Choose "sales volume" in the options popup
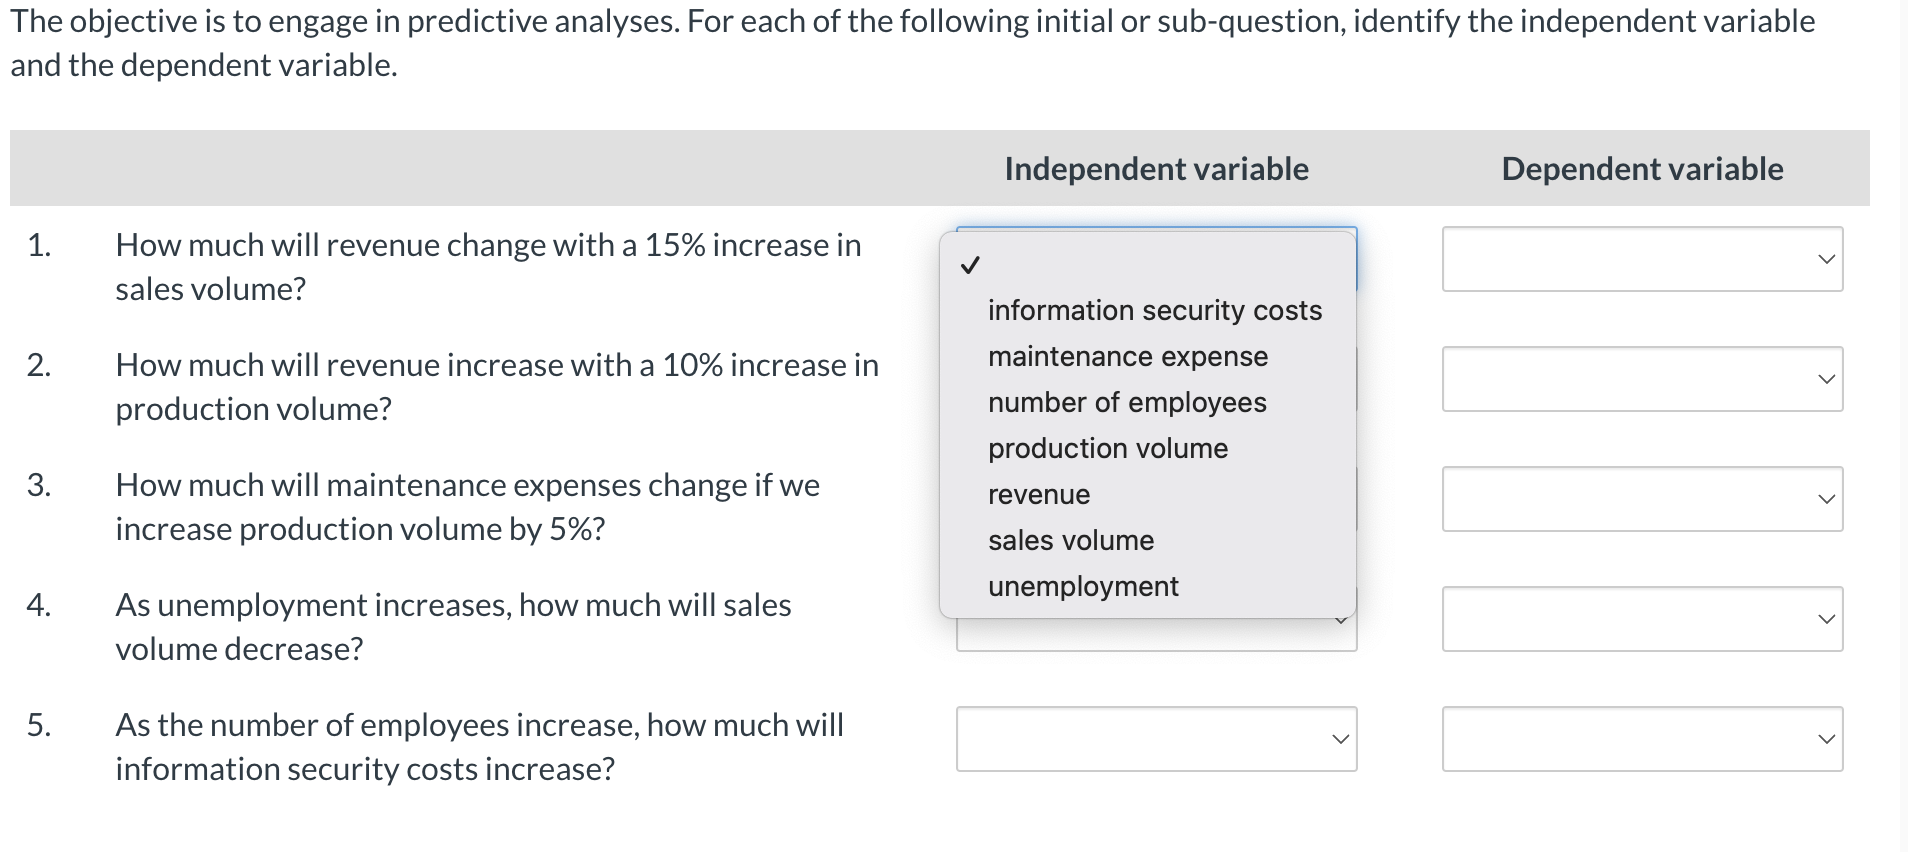The width and height of the screenshot is (1908, 852). [1069, 540]
